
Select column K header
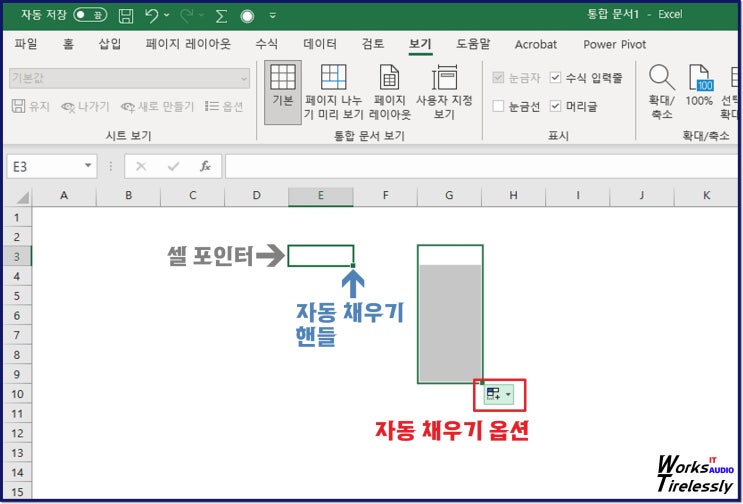tap(706, 196)
